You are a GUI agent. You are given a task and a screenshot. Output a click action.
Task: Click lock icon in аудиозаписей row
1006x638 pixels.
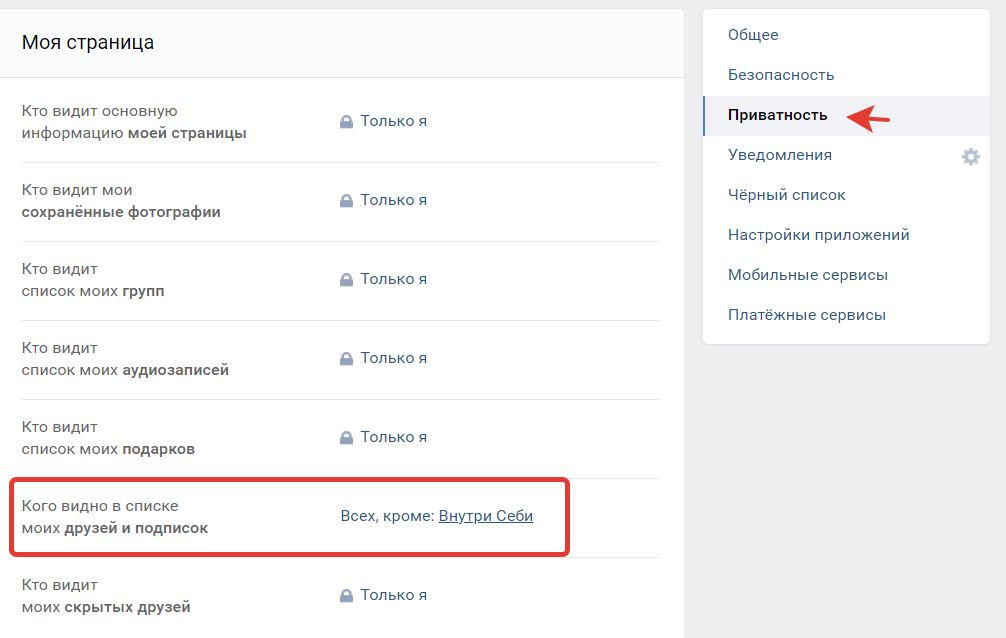click(x=346, y=358)
